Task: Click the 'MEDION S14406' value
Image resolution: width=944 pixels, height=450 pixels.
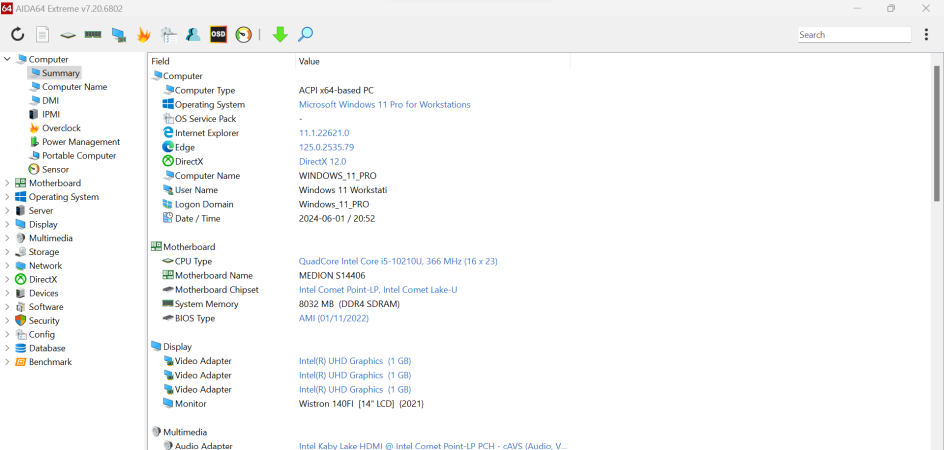Action: (332, 276)
